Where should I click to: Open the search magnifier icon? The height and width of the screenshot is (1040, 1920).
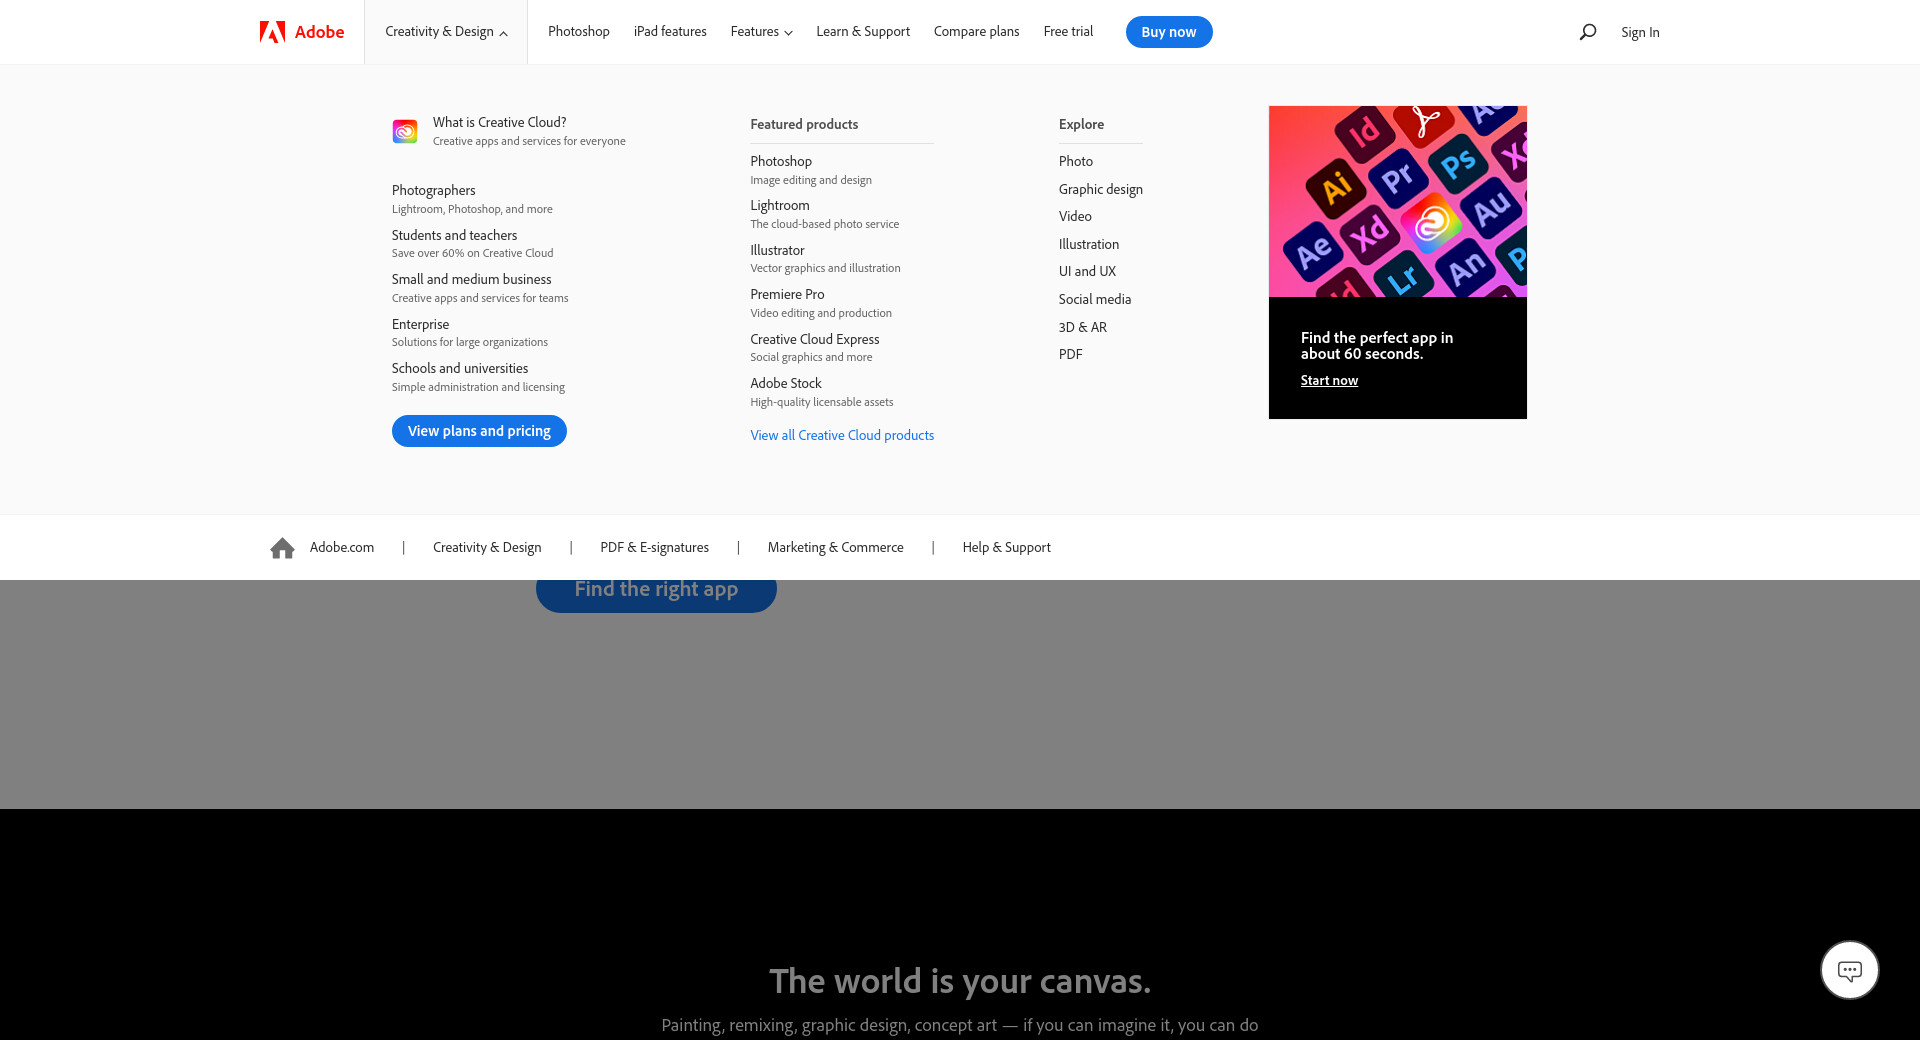point(1587,32)
